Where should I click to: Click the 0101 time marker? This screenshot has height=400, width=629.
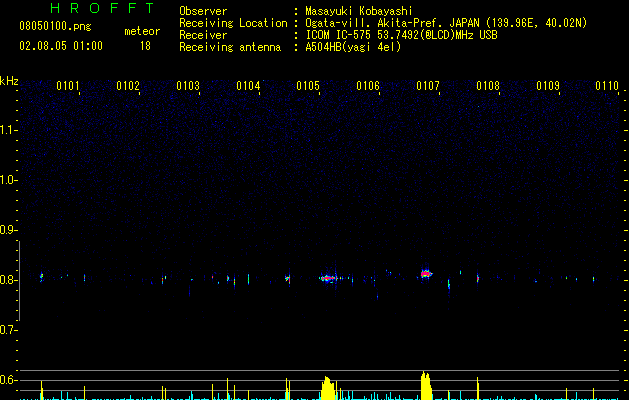(68, 86)
